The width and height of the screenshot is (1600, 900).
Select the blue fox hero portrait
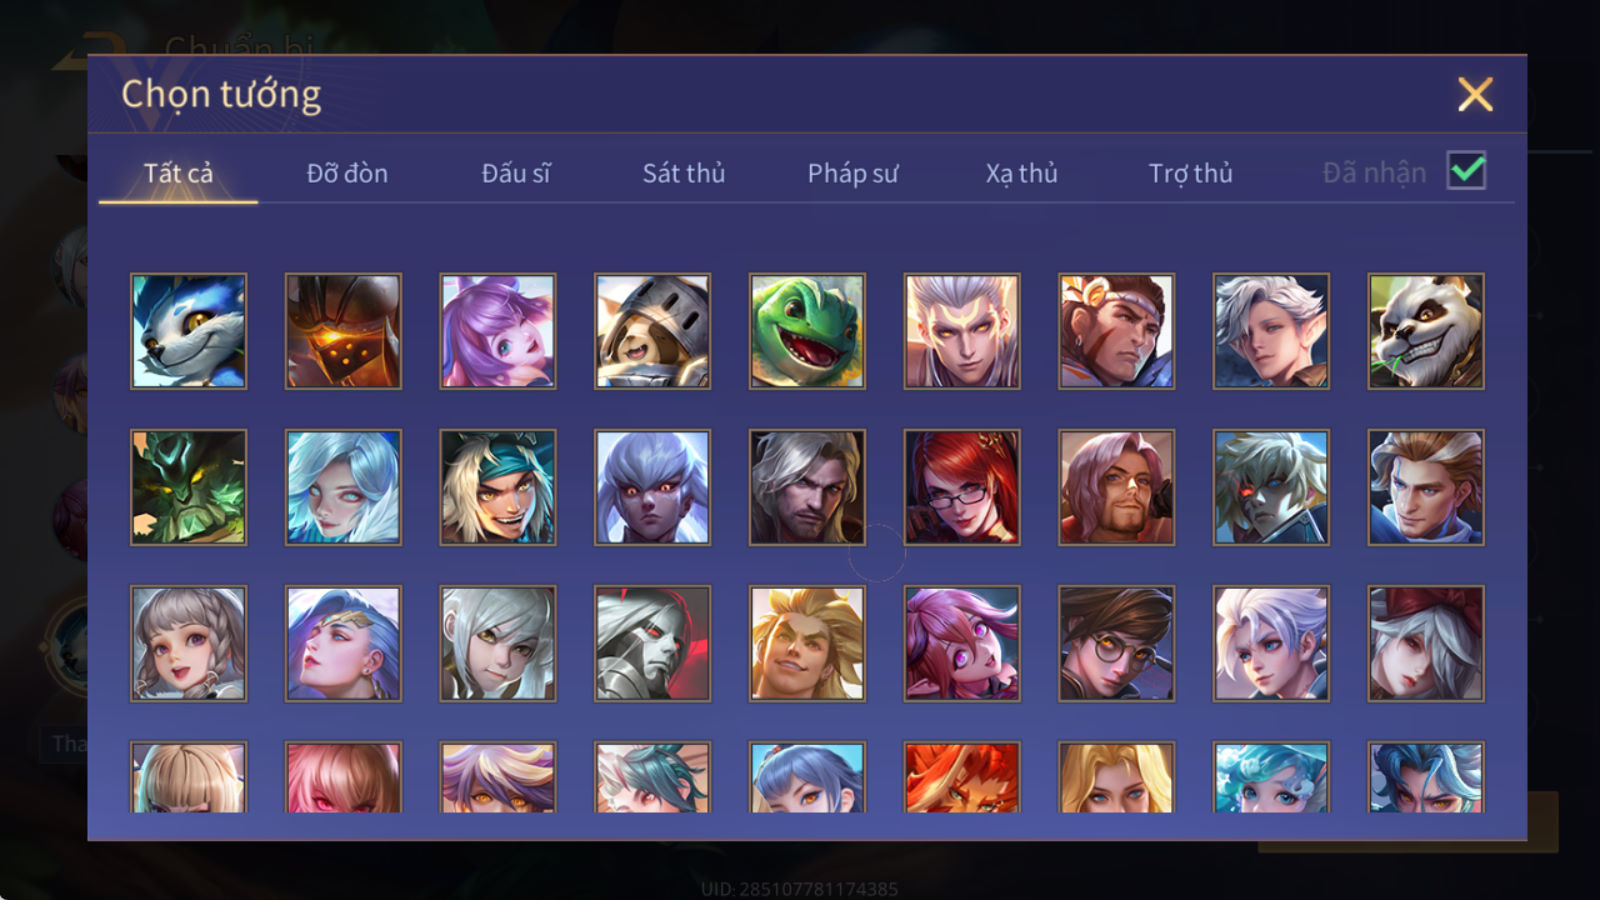188,331
